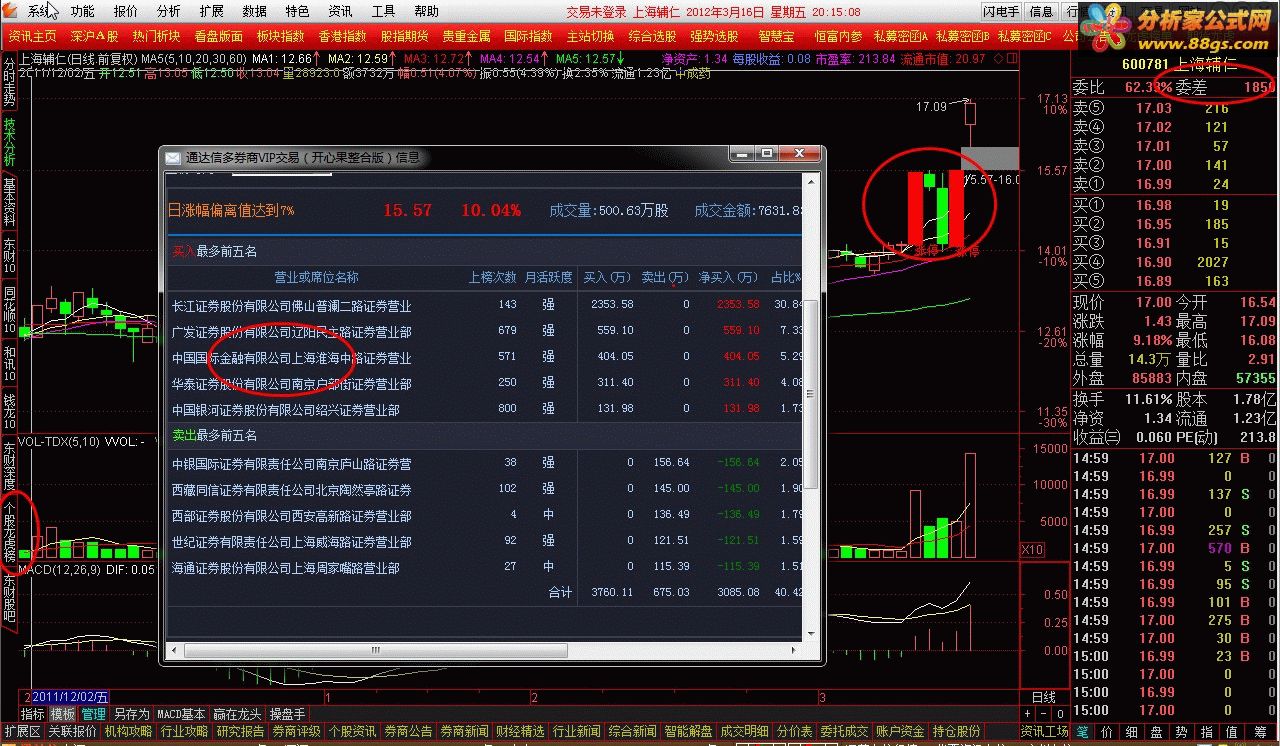Select 贵重金属 in toolbar
This screenshot has height=746, width=1280.
coord(466,36)
